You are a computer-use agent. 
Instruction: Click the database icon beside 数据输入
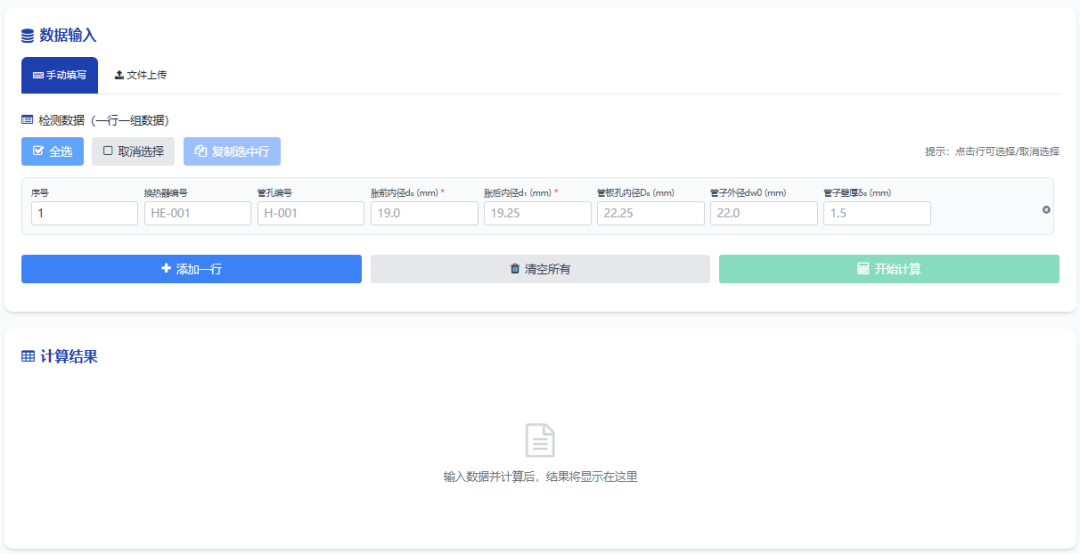(28, 36)
